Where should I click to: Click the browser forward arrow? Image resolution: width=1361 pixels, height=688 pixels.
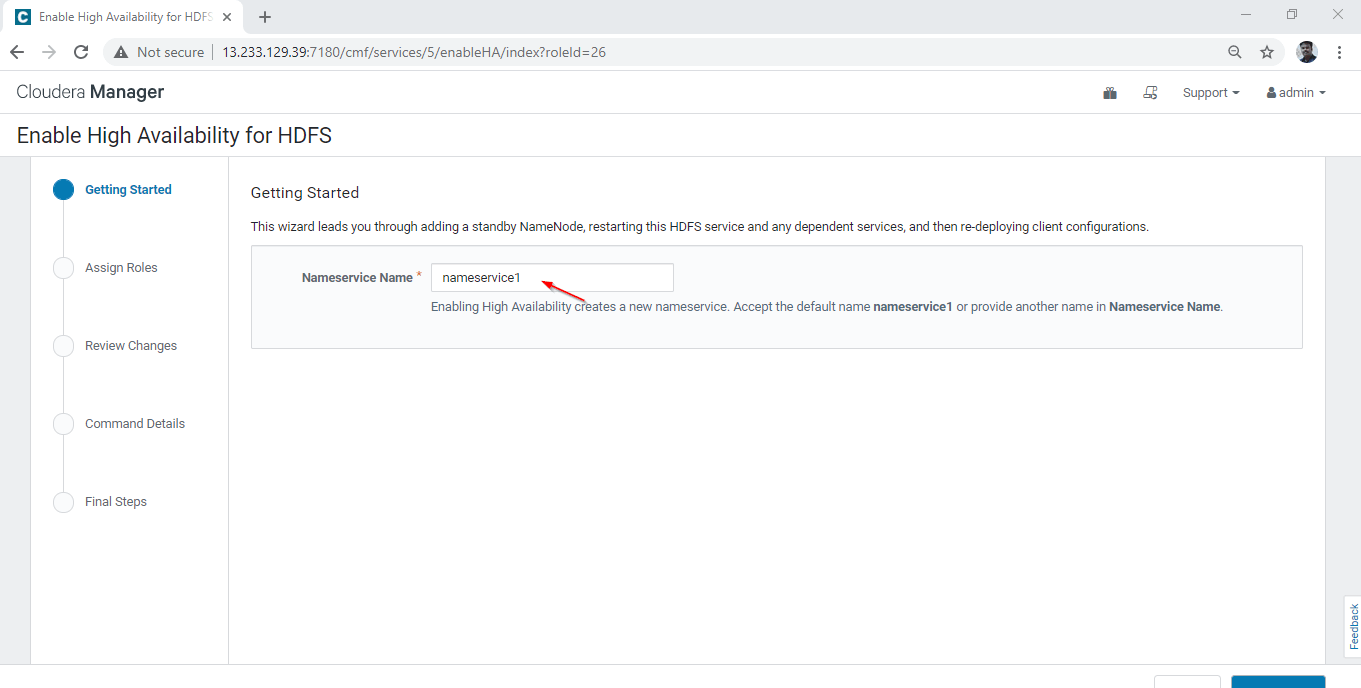pyautogui.click(x=49, y=52)
